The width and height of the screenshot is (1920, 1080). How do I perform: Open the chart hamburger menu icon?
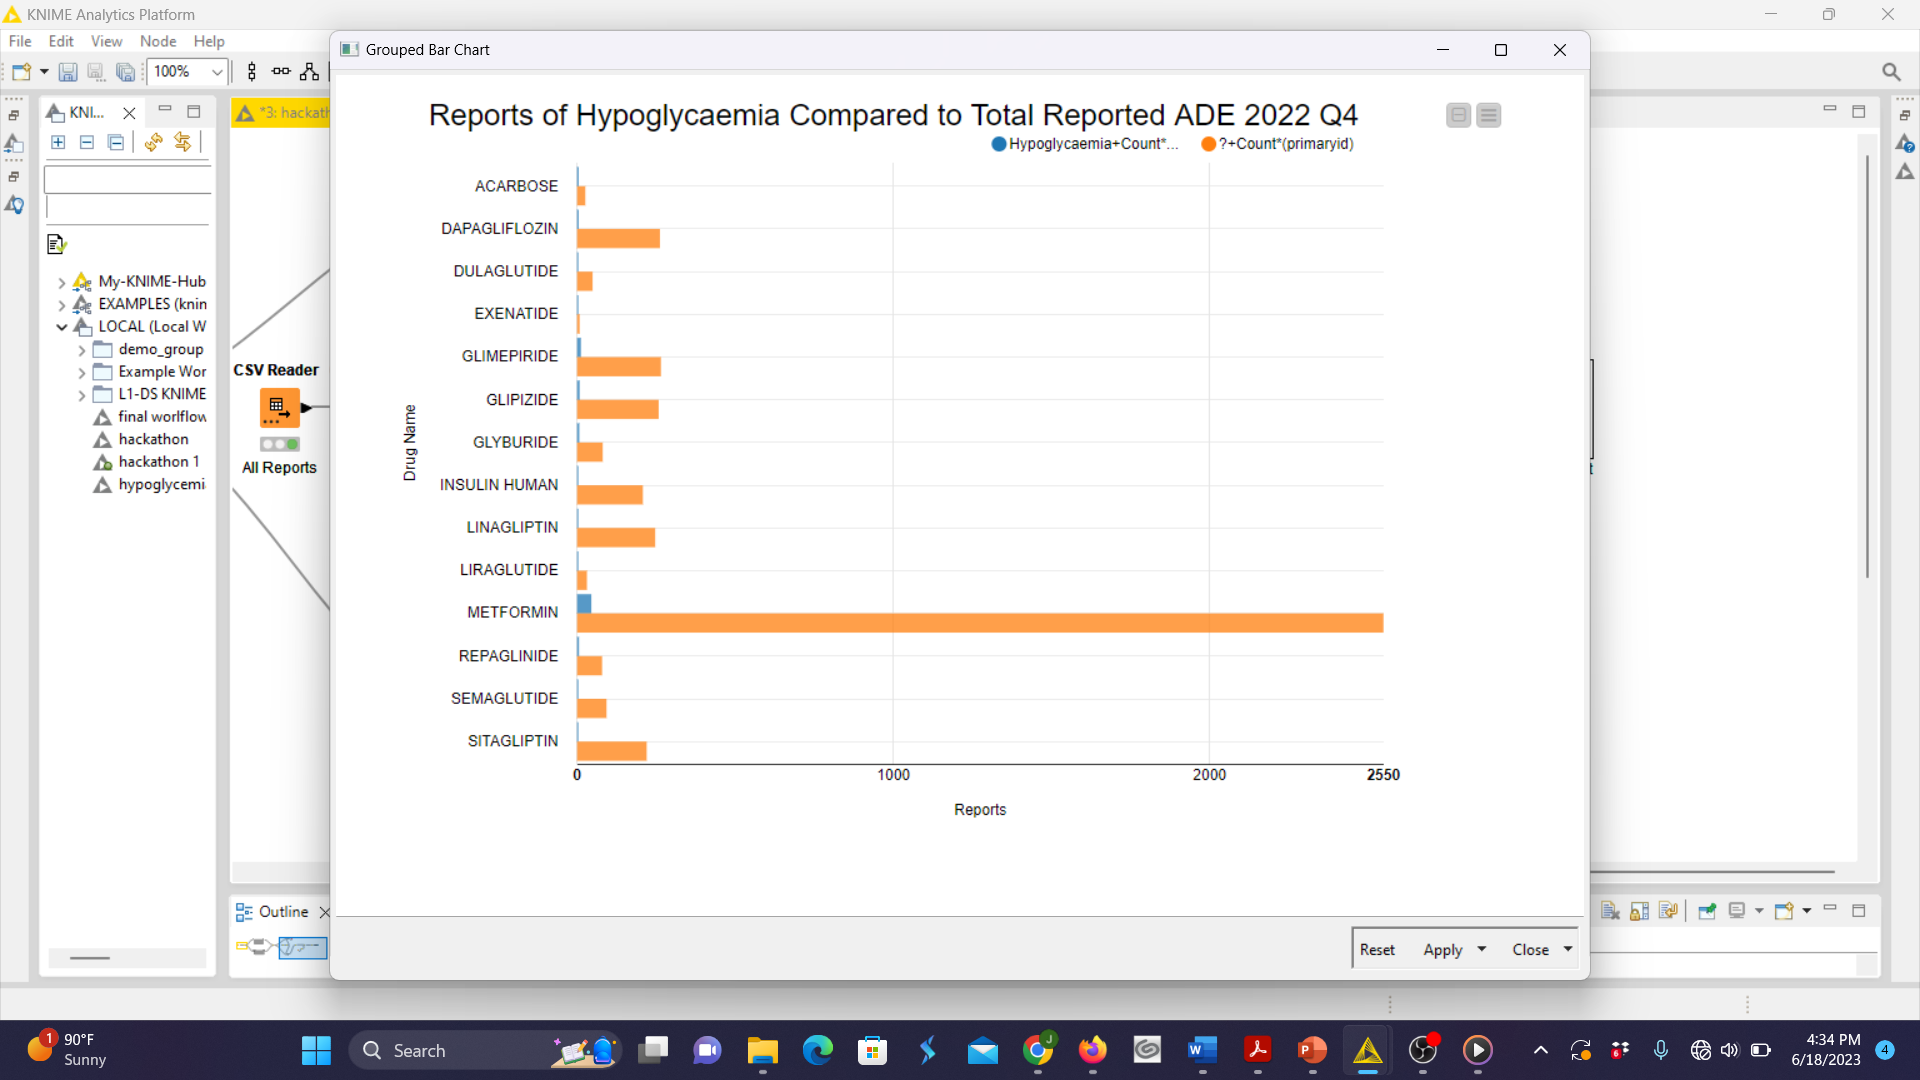[1488, 116]
